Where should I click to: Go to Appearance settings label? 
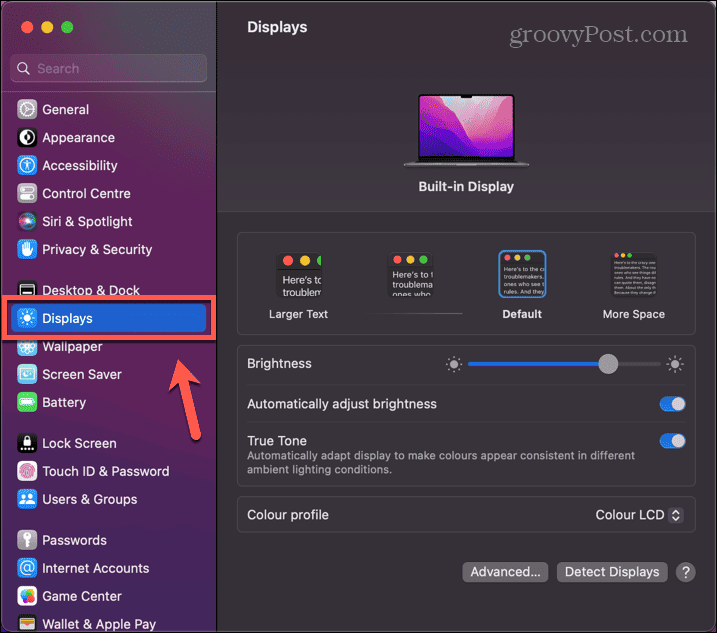(79, 137)
